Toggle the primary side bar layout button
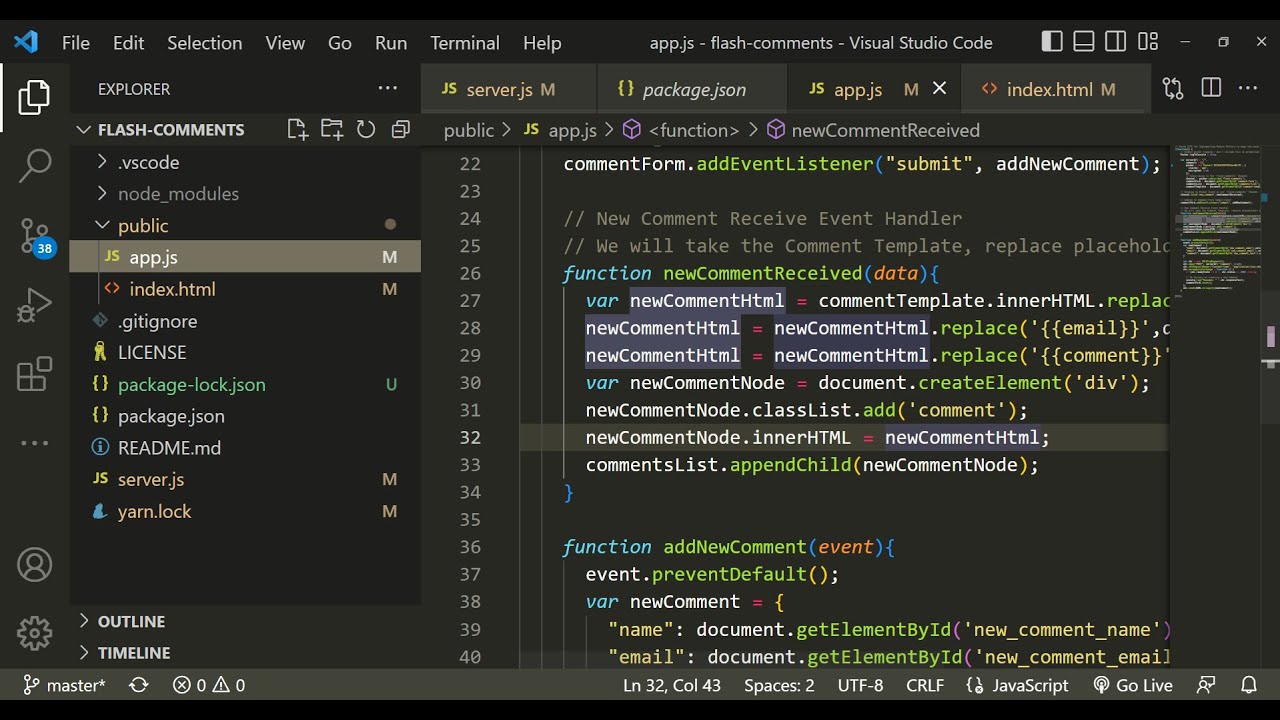 (1052, 42)
